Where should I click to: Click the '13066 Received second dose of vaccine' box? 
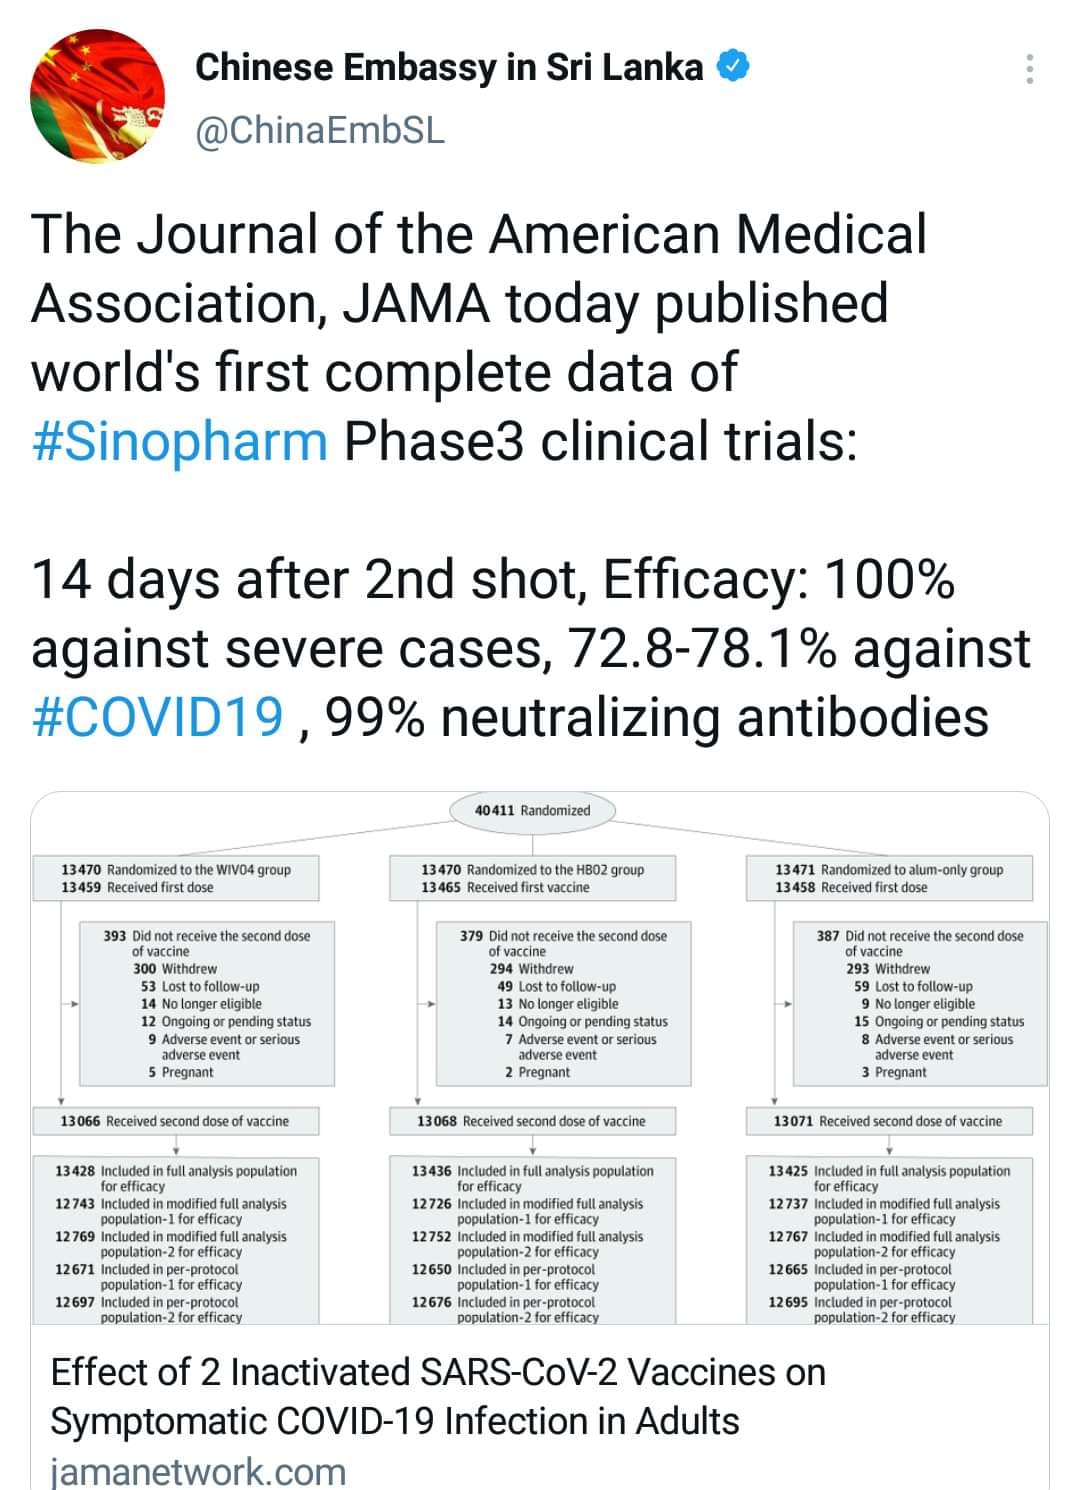point(176,1121)
